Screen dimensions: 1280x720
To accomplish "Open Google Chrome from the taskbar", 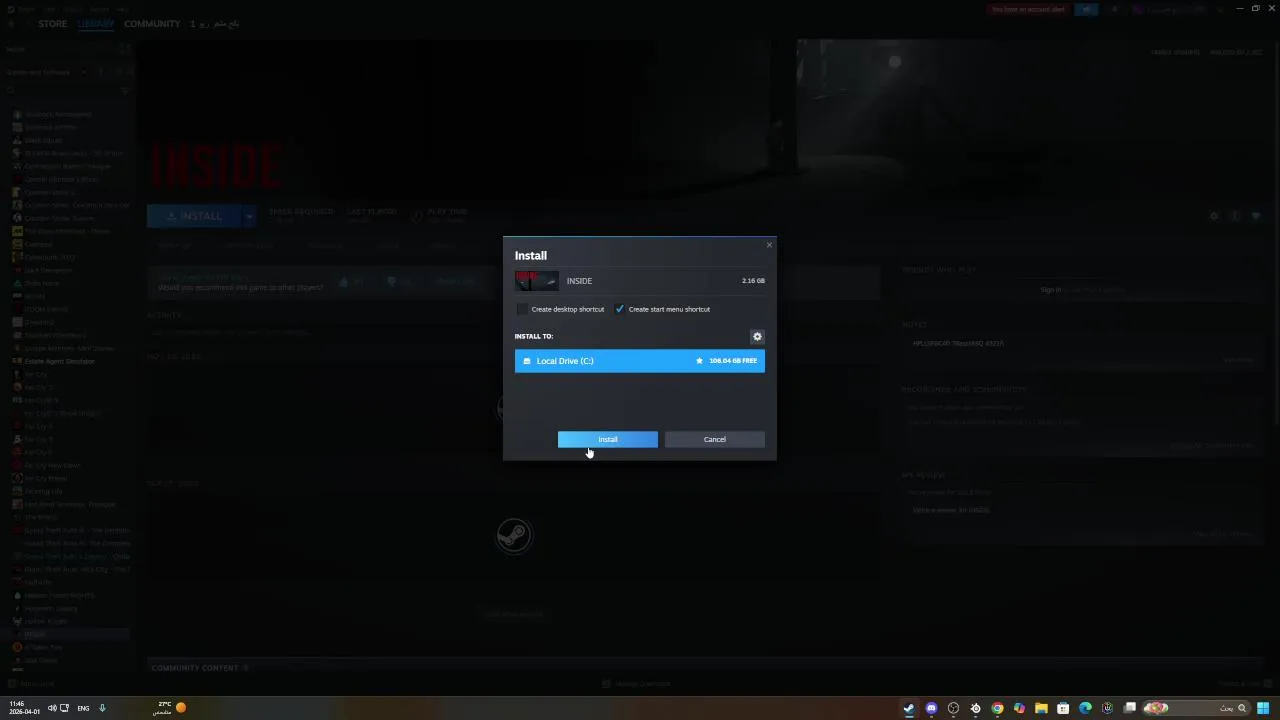I will [997, 708].
